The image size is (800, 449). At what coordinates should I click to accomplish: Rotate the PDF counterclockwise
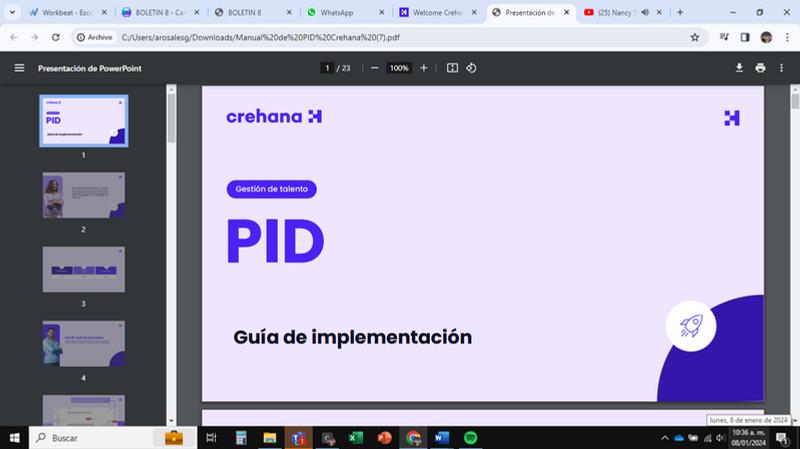[471, 68]
